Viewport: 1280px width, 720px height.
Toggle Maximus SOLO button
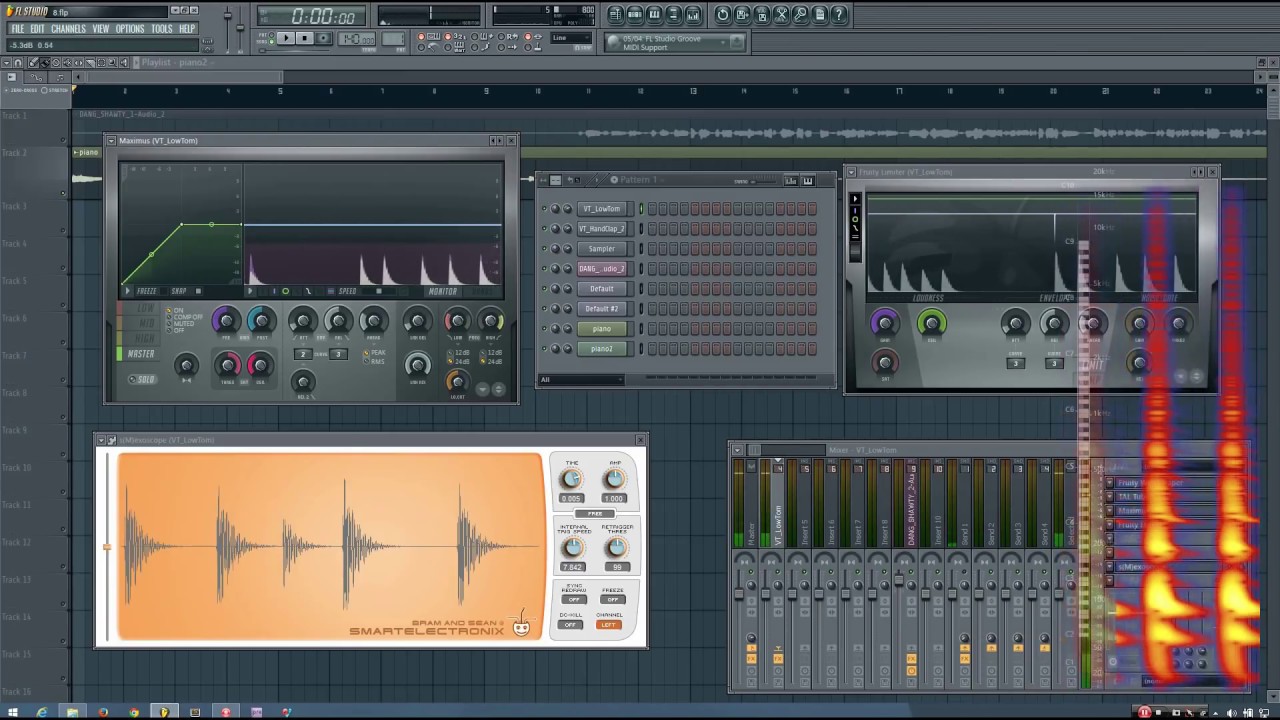(x=142, y=379)
